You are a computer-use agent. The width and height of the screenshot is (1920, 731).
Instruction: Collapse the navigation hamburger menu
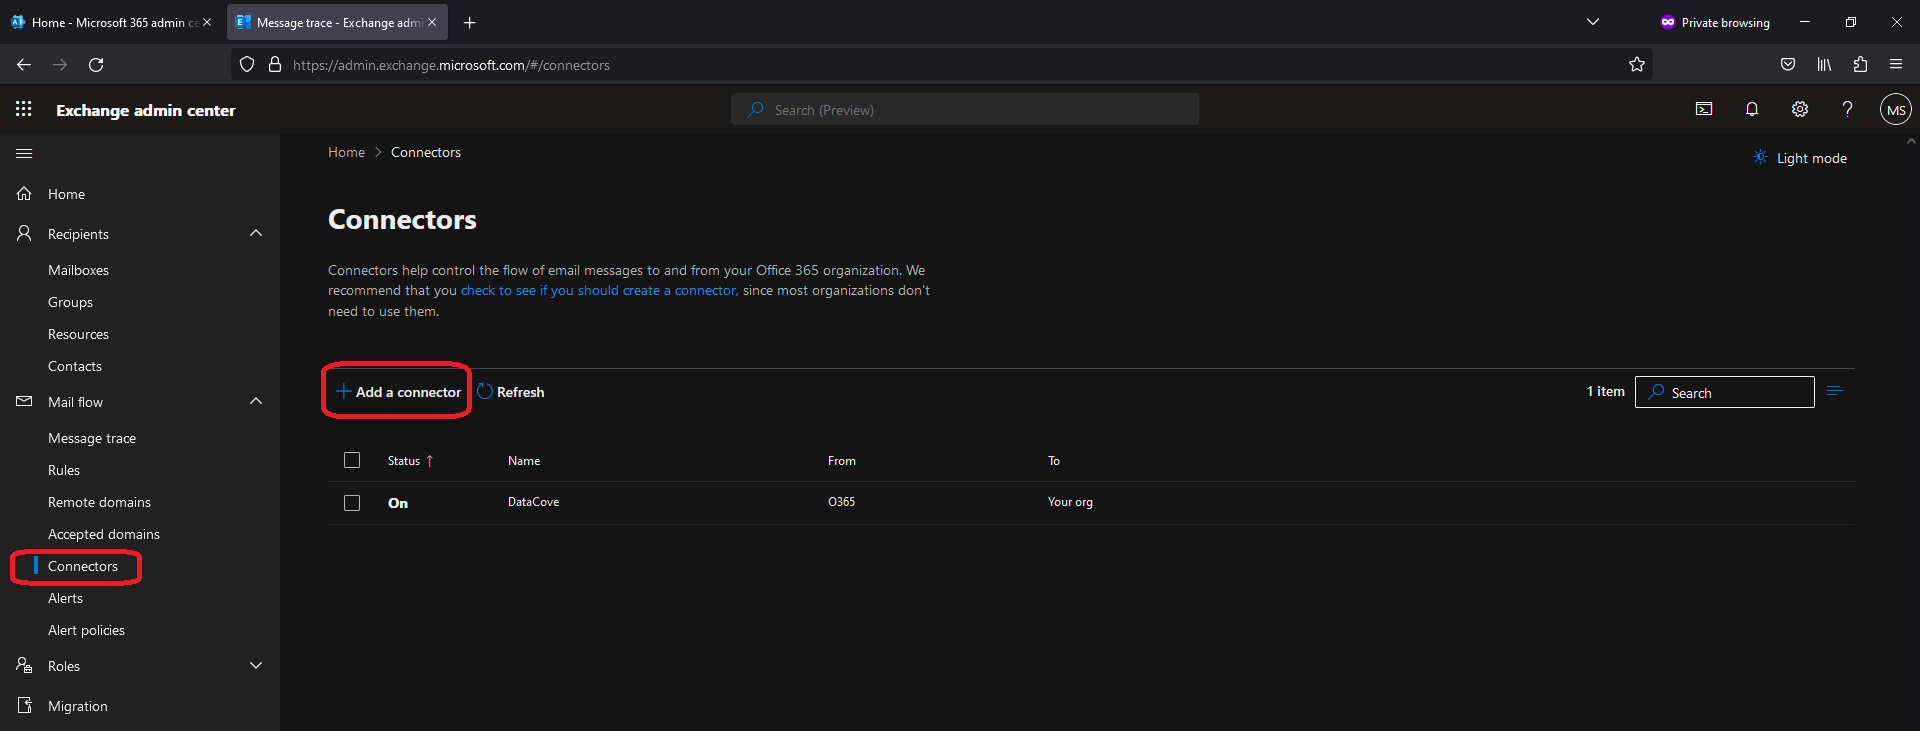tap(24, 153)
